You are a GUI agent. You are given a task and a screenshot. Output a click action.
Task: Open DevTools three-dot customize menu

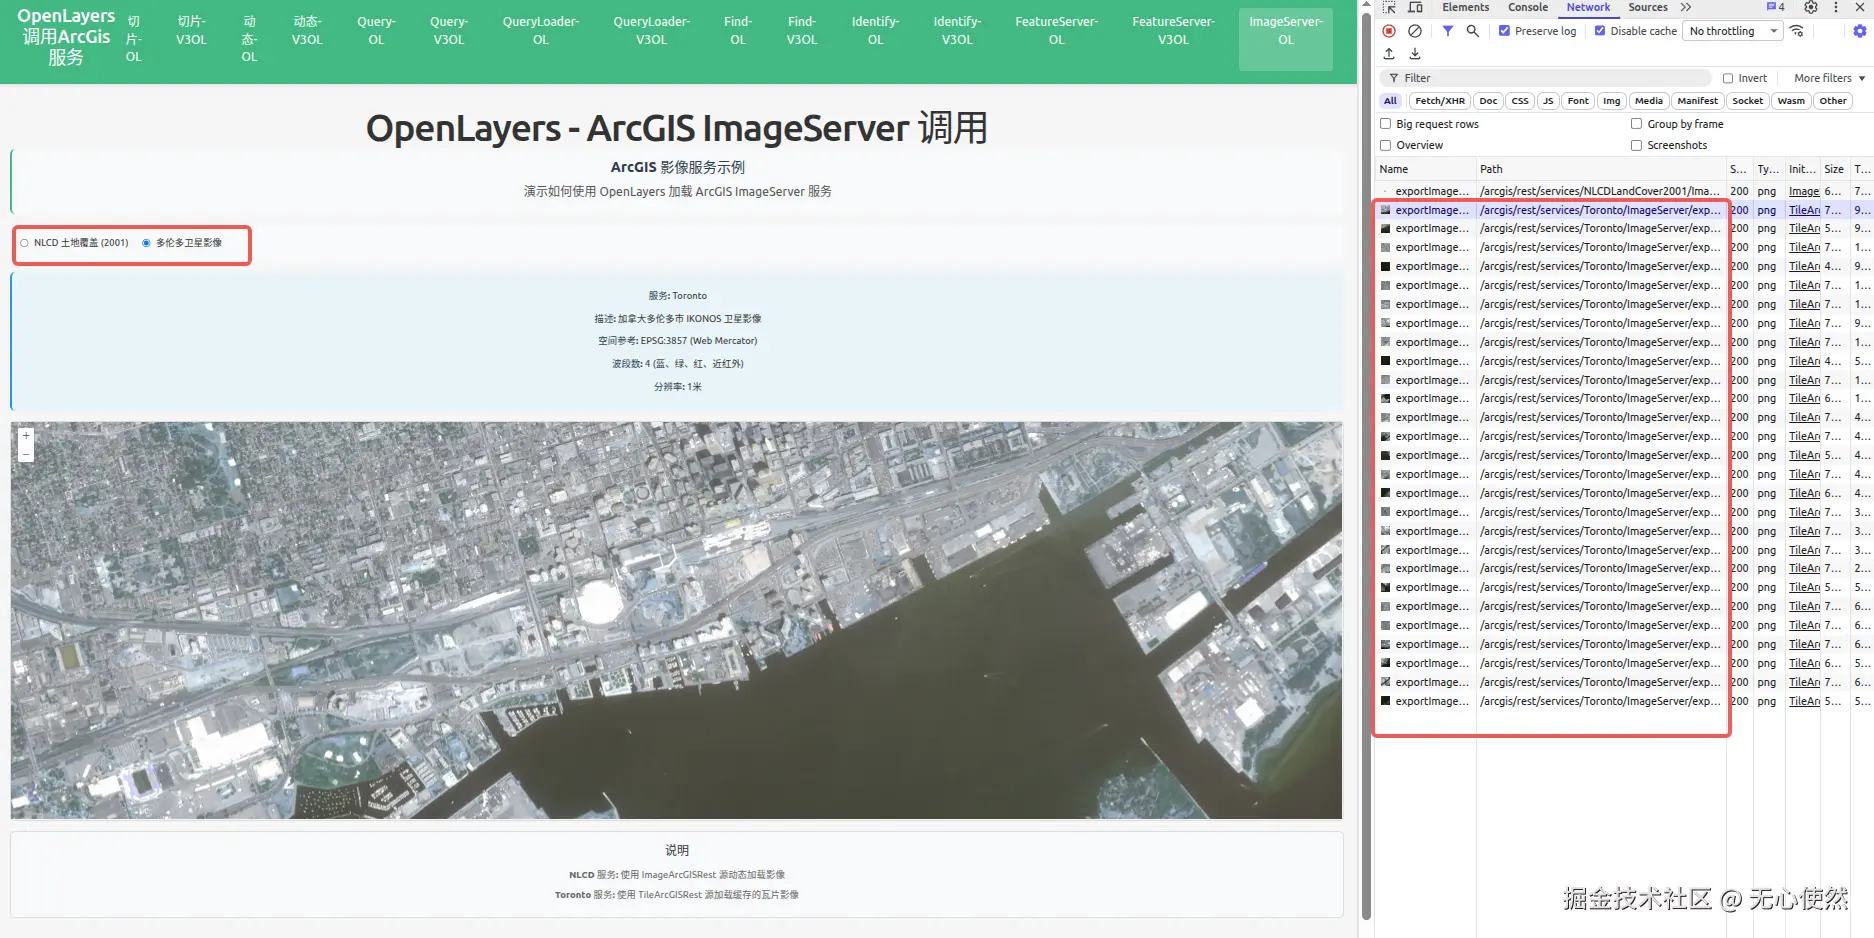coord(1836,7)
